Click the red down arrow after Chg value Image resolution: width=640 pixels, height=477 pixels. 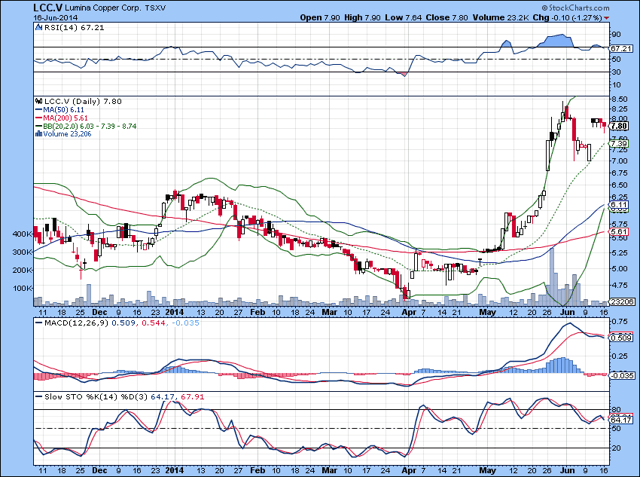point(607,18)
